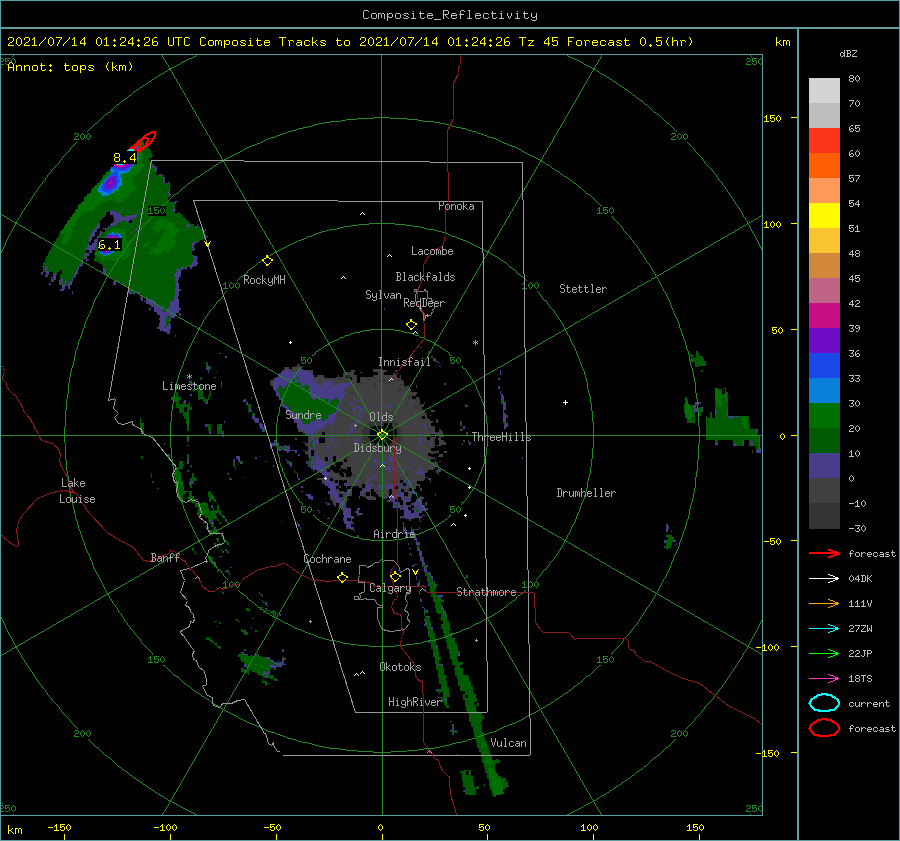This screenshot has height=841, width=900.
Task: Select the bright green 20-30 dBZ swatch
Action: [824, 416]
